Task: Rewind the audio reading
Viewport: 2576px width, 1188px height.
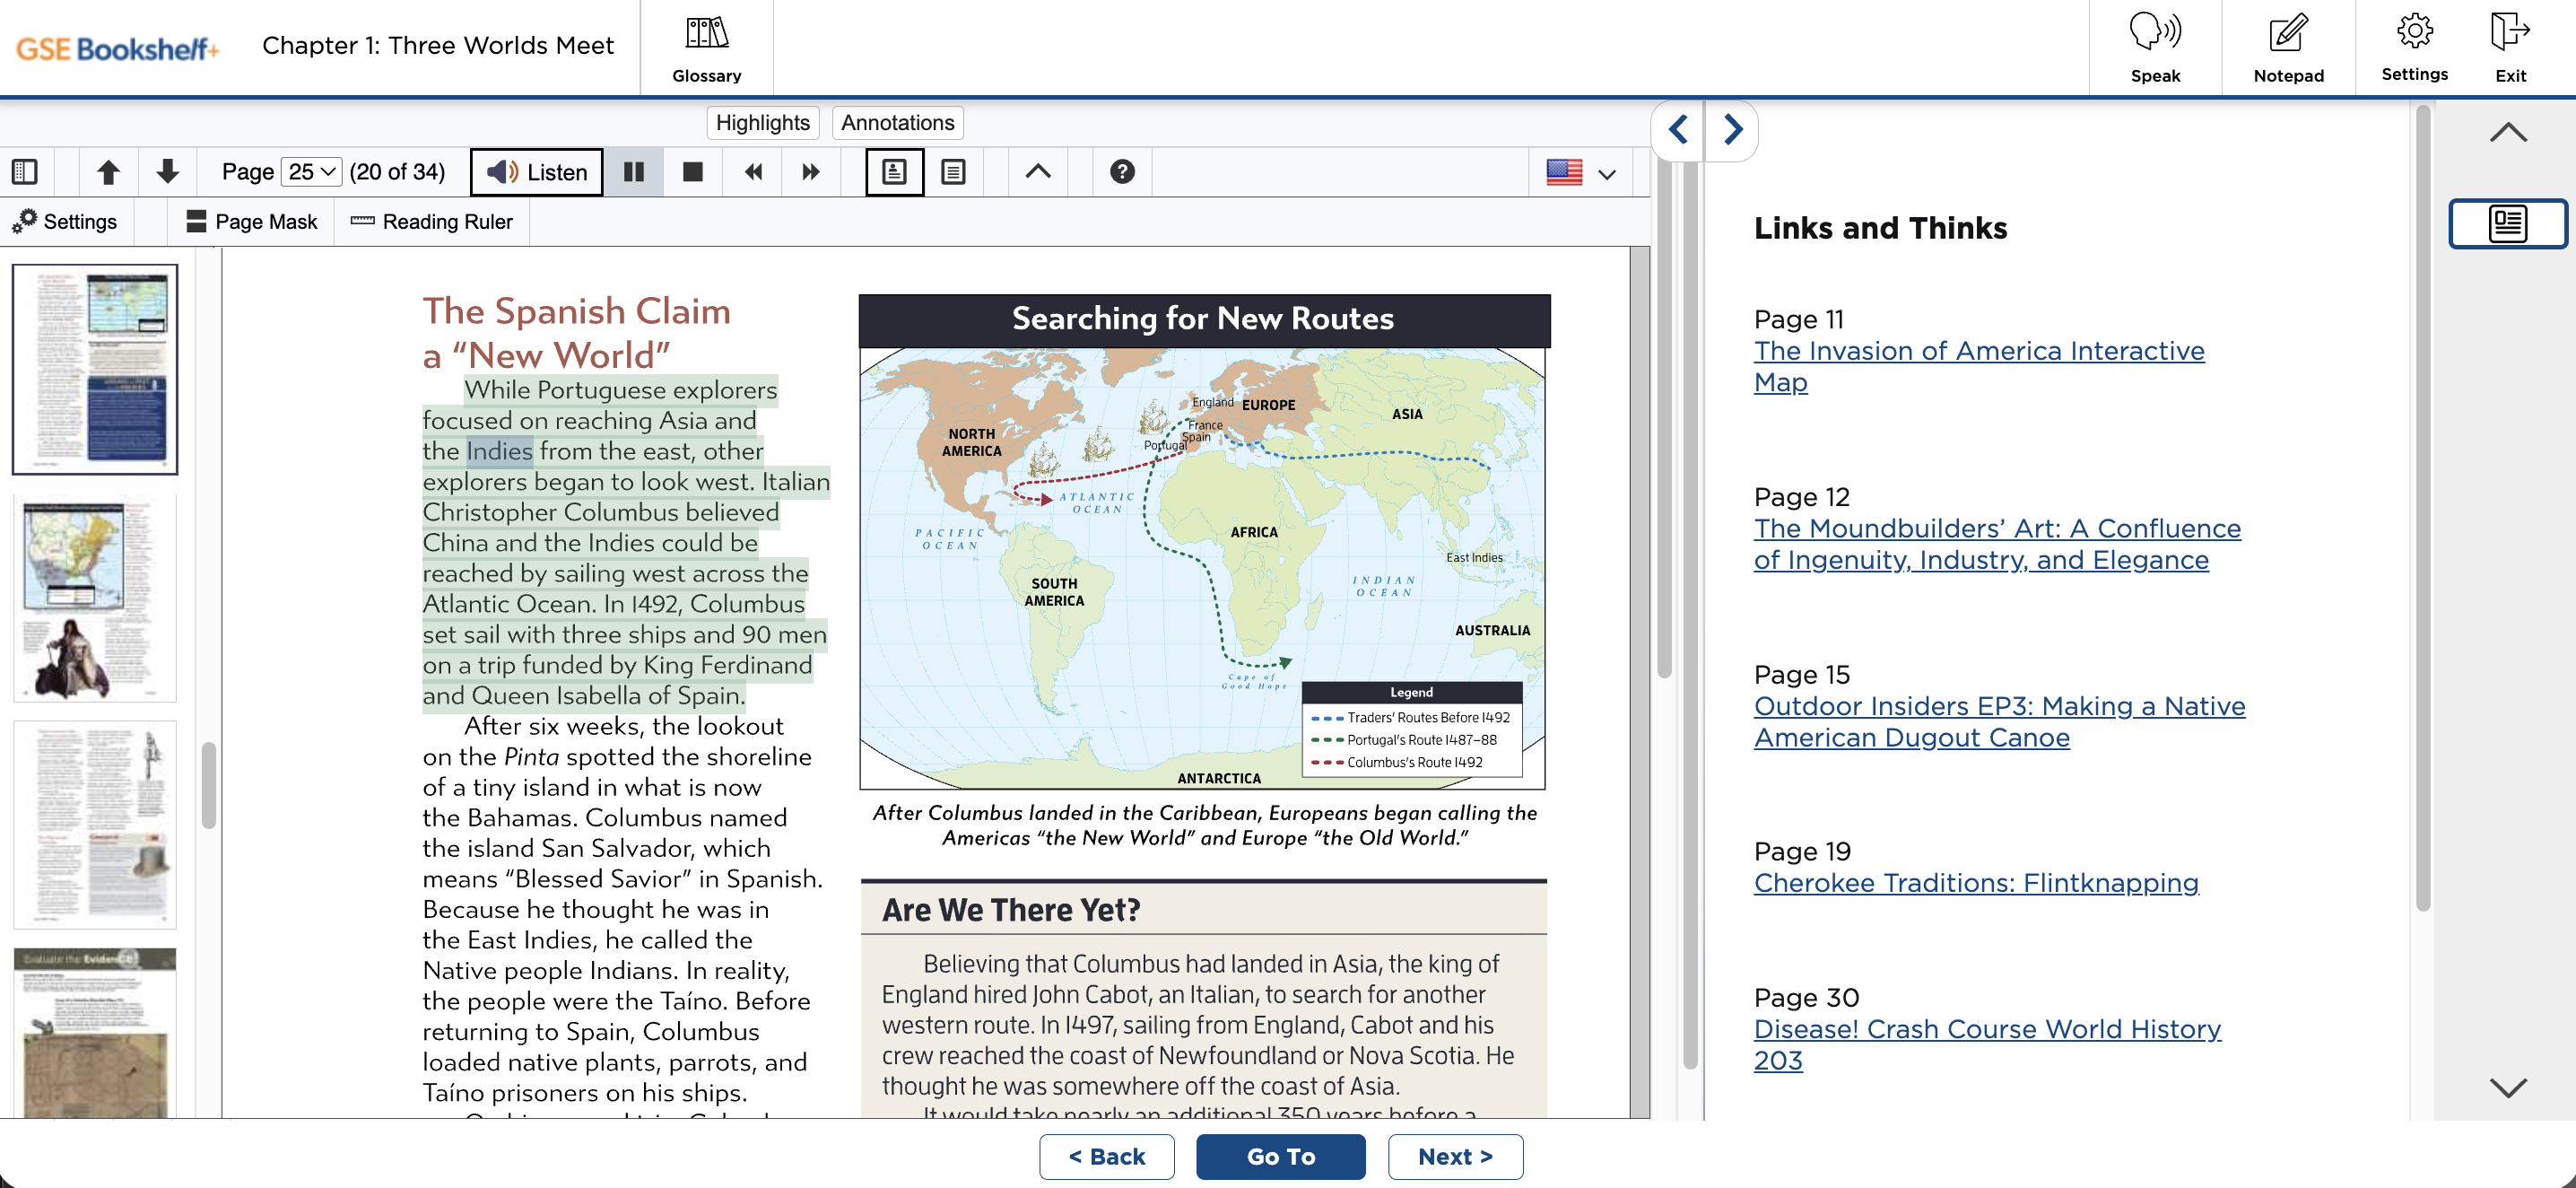Action: coord(753,172)
